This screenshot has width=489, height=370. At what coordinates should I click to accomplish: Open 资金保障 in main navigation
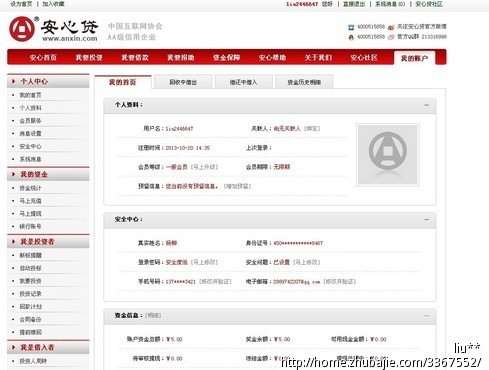226,58
